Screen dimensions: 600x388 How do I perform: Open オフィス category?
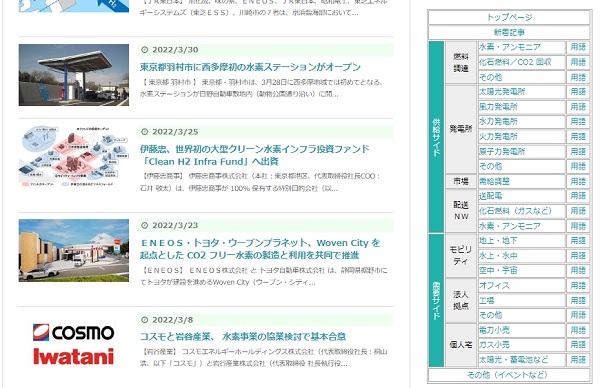[494, 285]
